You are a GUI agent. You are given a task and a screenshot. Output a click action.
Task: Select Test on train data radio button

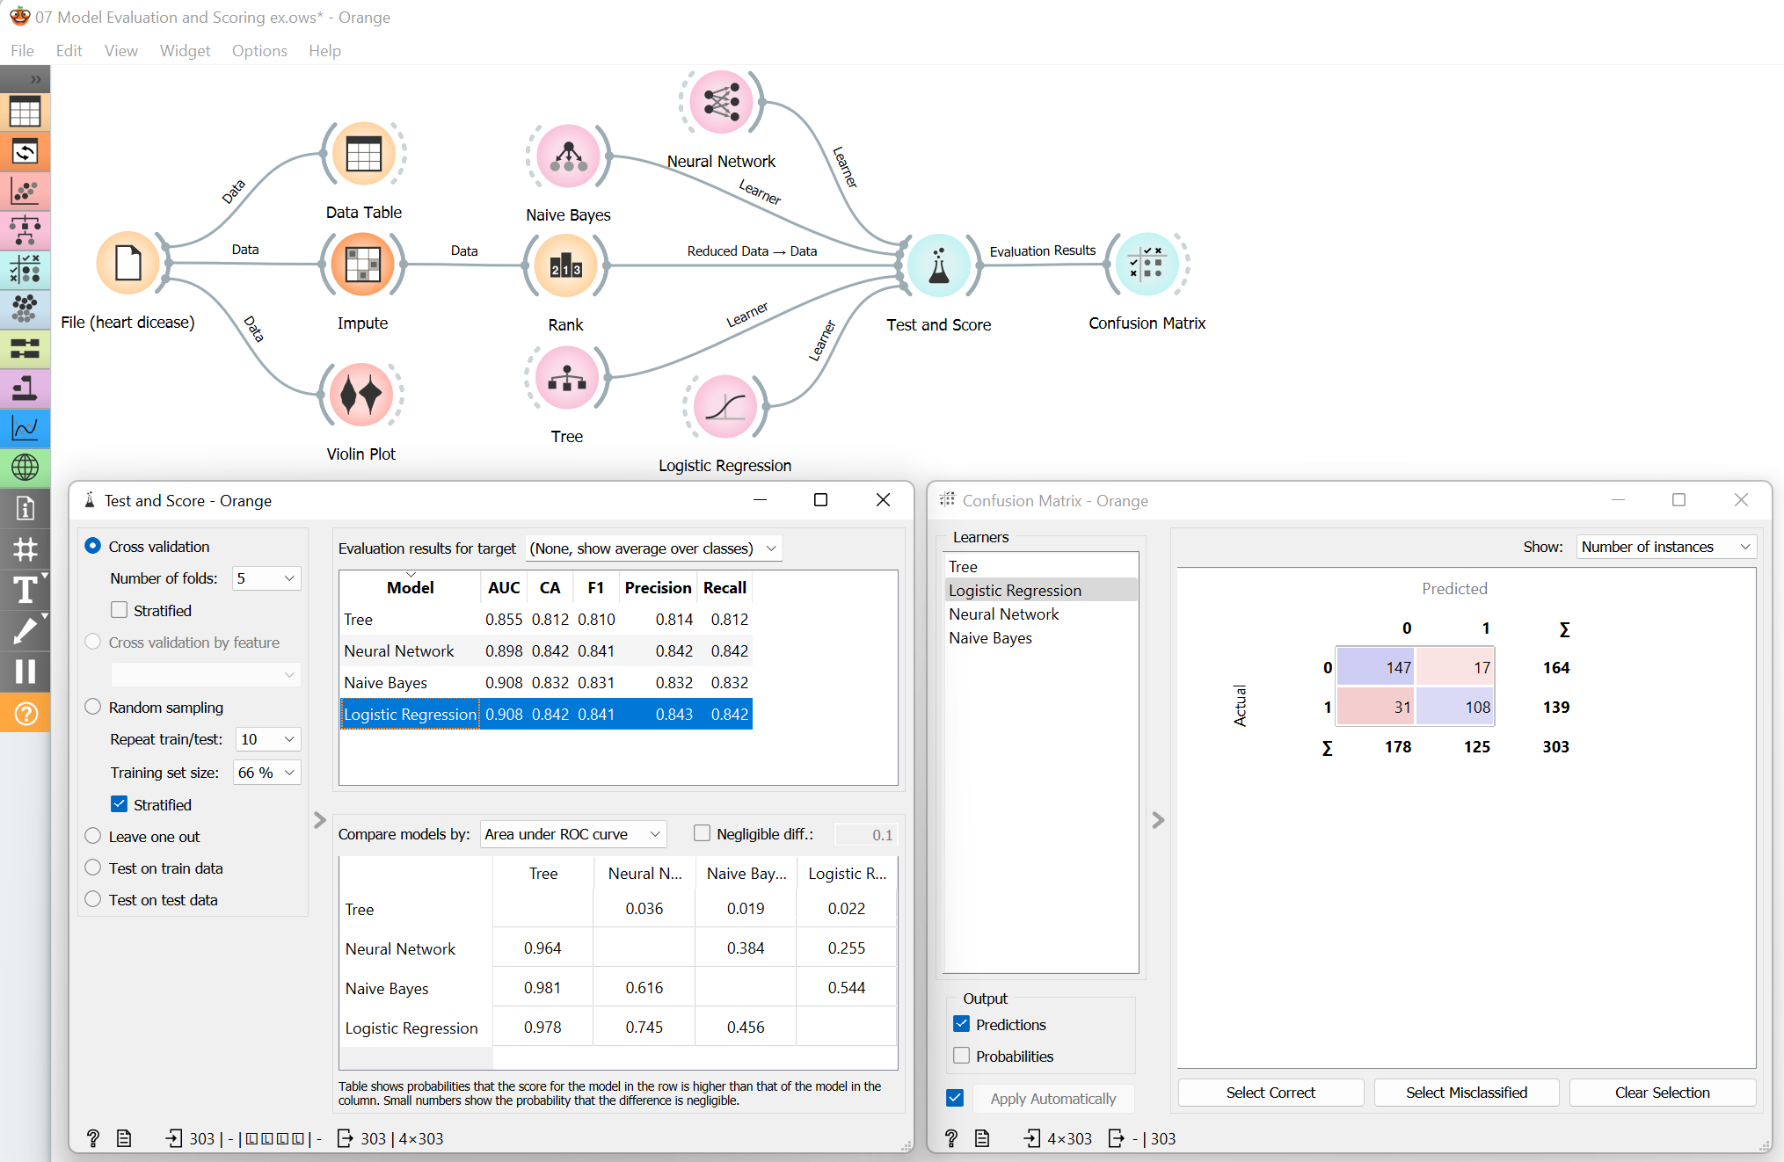tap(93, 868)
